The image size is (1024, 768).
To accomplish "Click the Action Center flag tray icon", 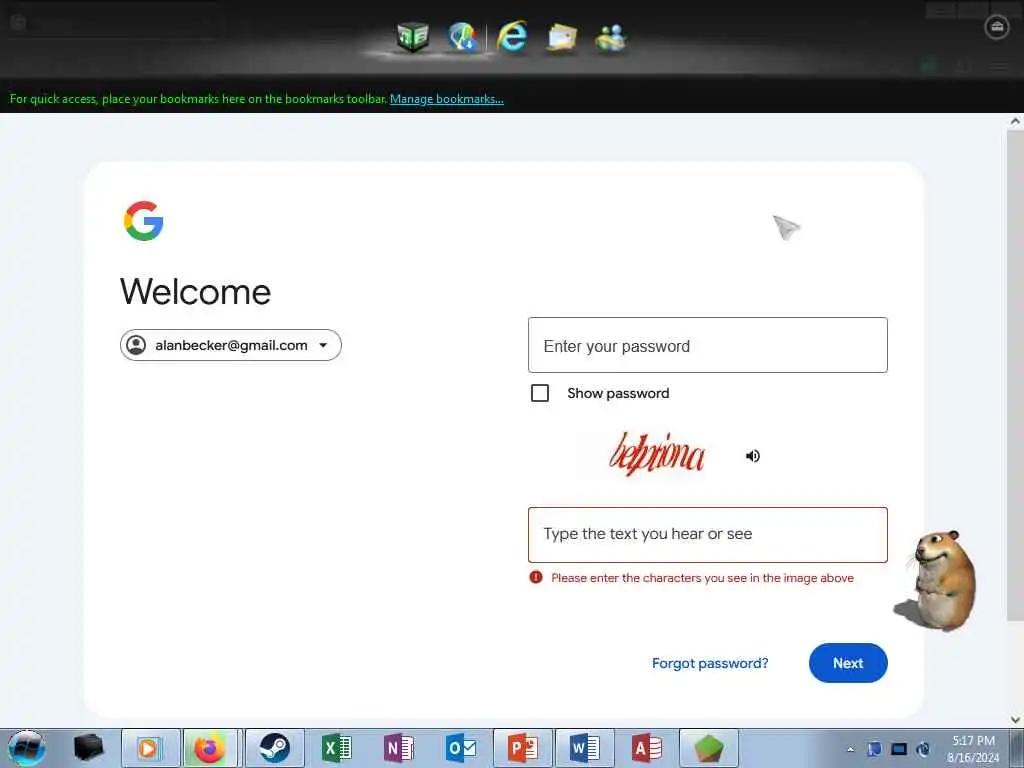I will tap(874, 749).
